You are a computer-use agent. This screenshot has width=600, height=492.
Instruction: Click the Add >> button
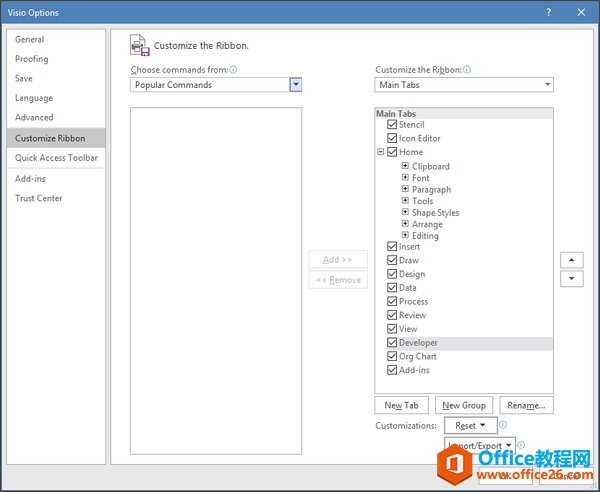[338, 259]
